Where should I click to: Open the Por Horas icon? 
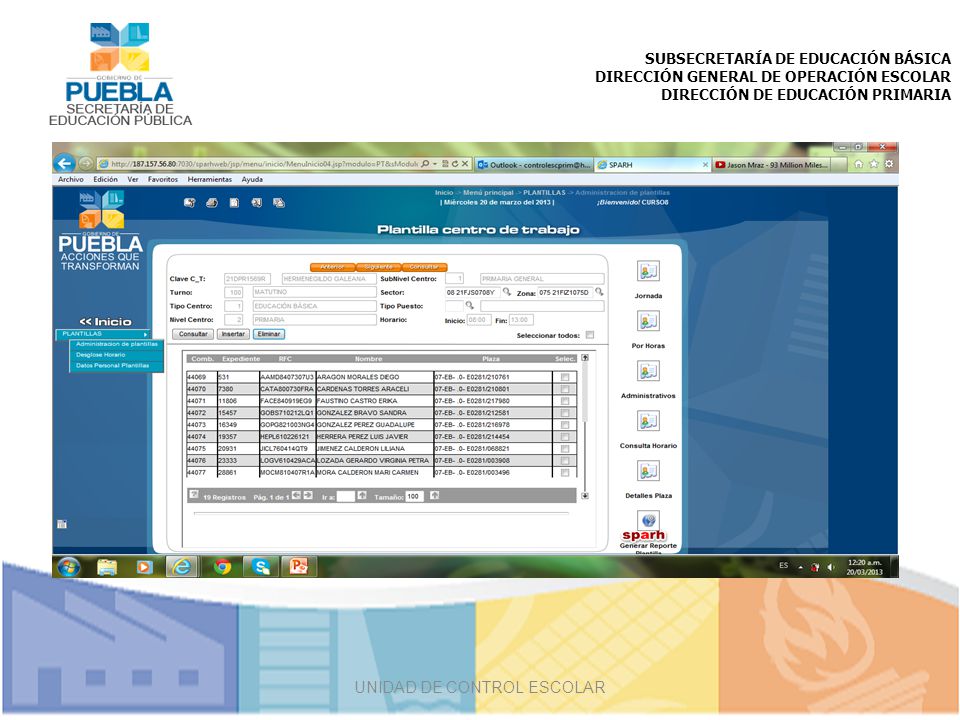(x=648, y=321)
